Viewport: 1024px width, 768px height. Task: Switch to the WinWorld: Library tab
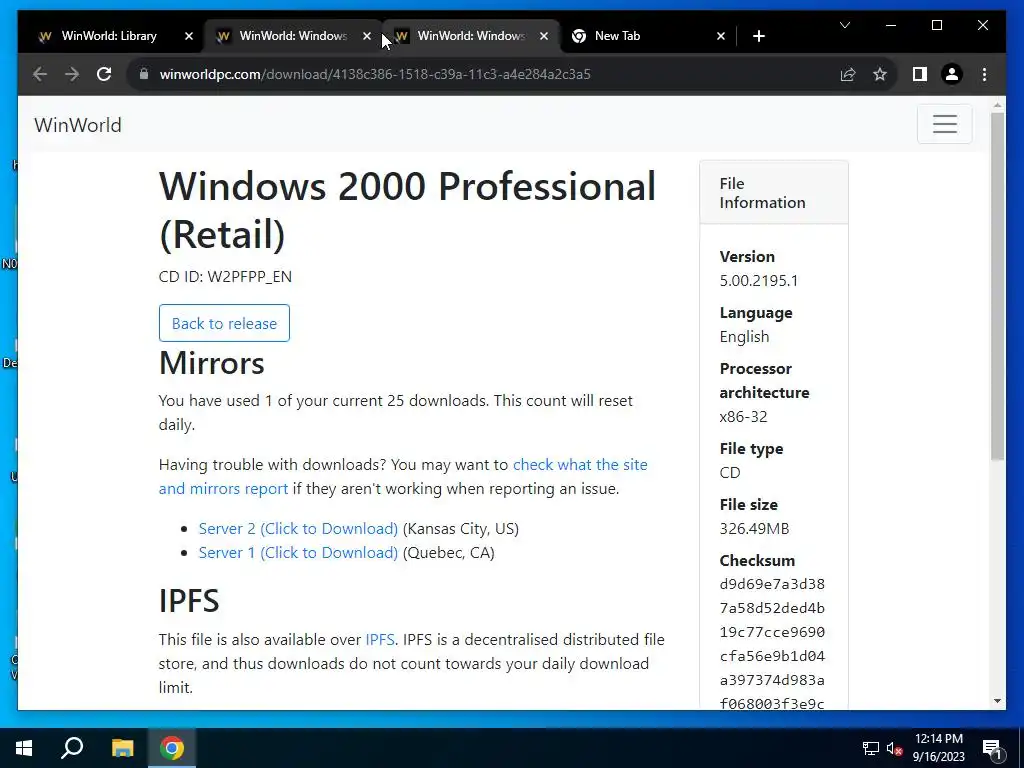click(109, 36)
